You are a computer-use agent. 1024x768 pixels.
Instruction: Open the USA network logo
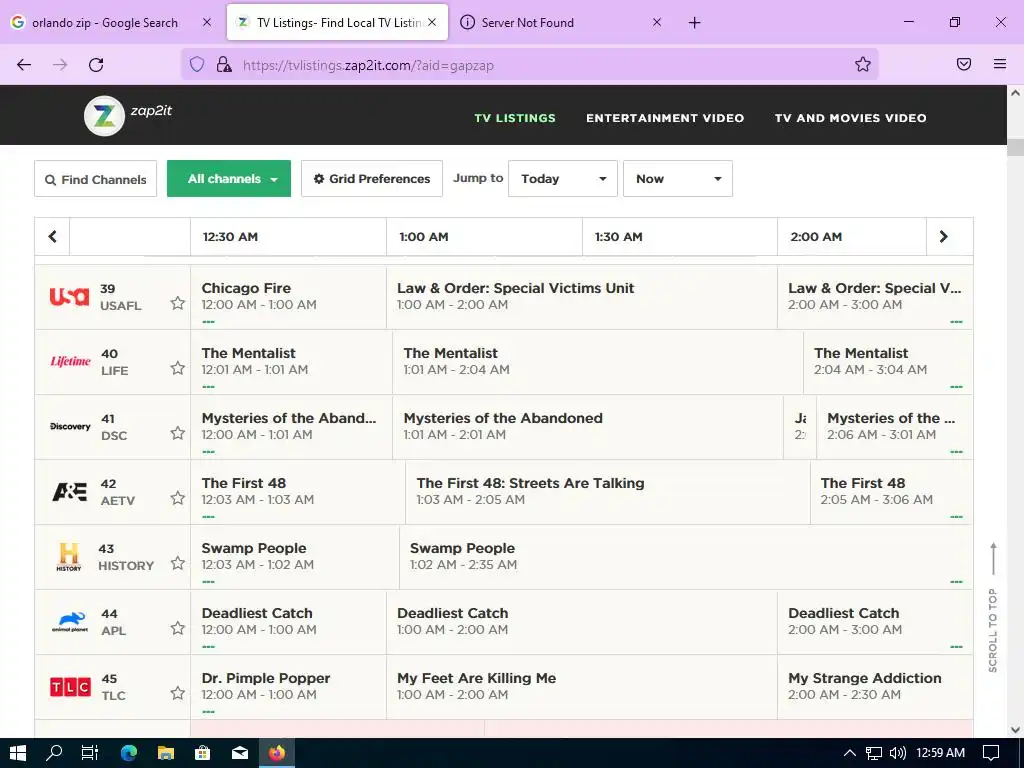69,296
